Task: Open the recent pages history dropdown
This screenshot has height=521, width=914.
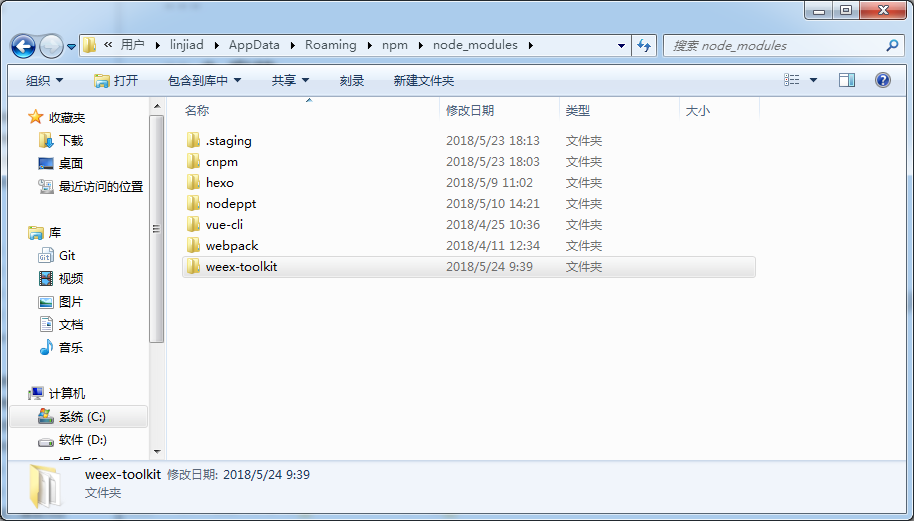Action: click(x=72, y=47)
